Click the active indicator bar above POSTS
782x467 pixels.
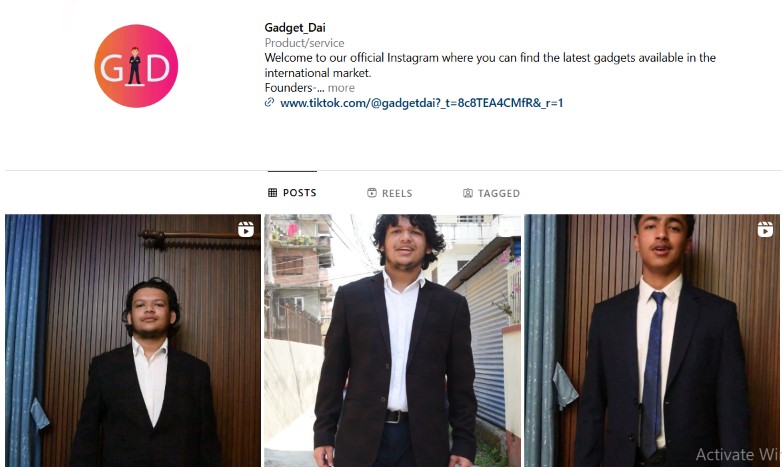(x=292, y=171)
